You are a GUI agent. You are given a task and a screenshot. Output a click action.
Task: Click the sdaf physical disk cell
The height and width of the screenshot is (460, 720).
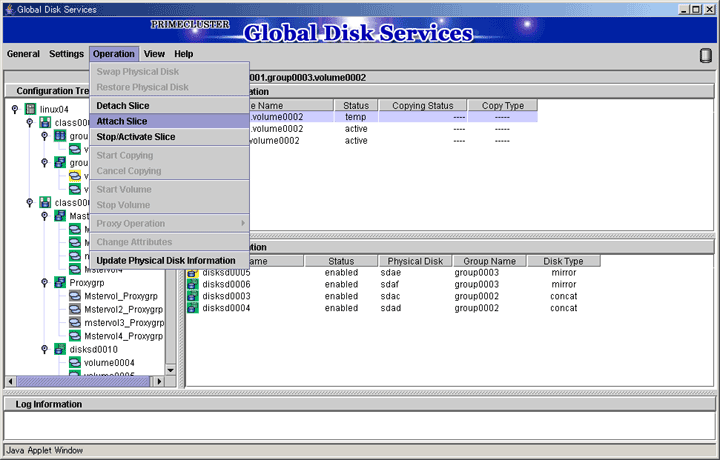[x=390, y=284]
